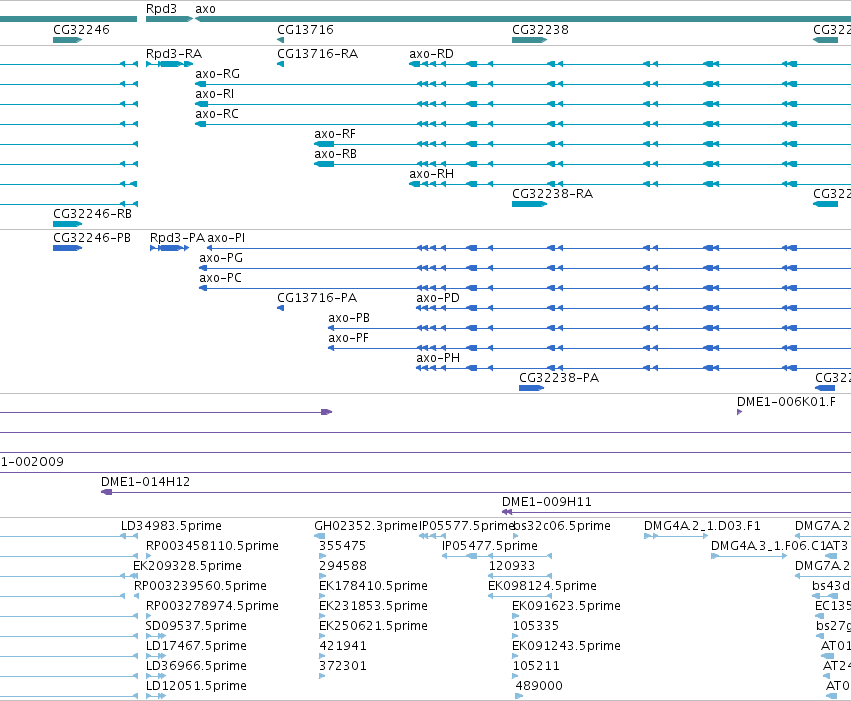
Task: Click the axo-RH transcript label
Action: coord(431,174)
